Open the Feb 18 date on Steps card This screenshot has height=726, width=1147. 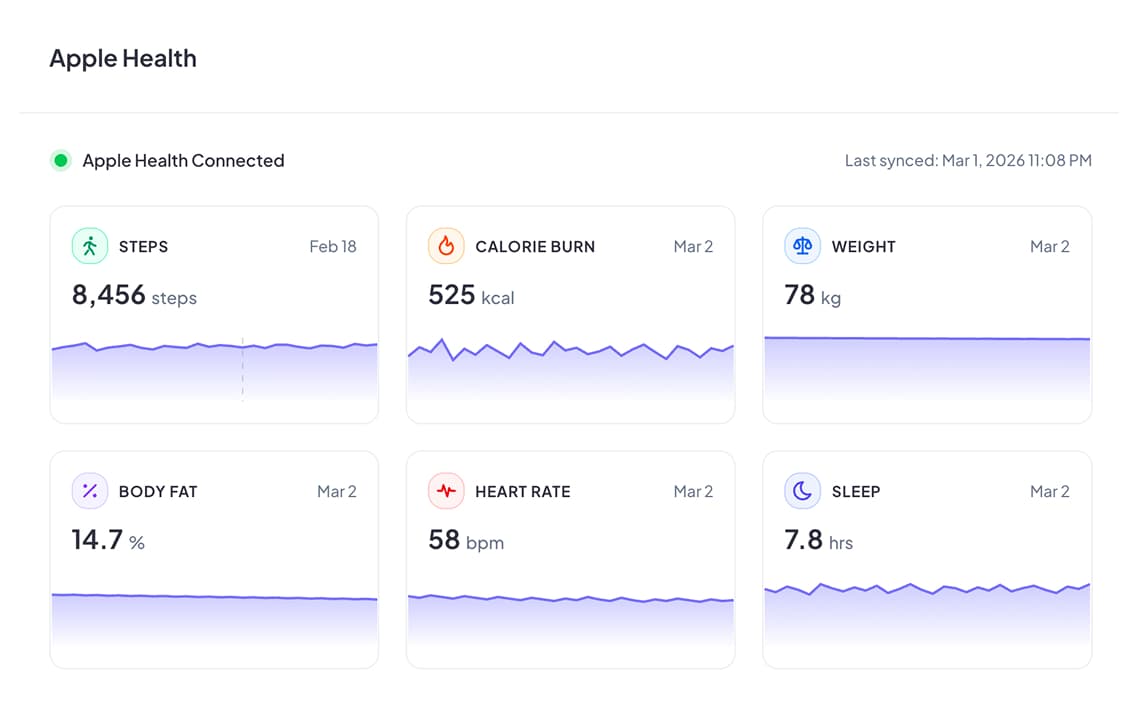point(333,246)
